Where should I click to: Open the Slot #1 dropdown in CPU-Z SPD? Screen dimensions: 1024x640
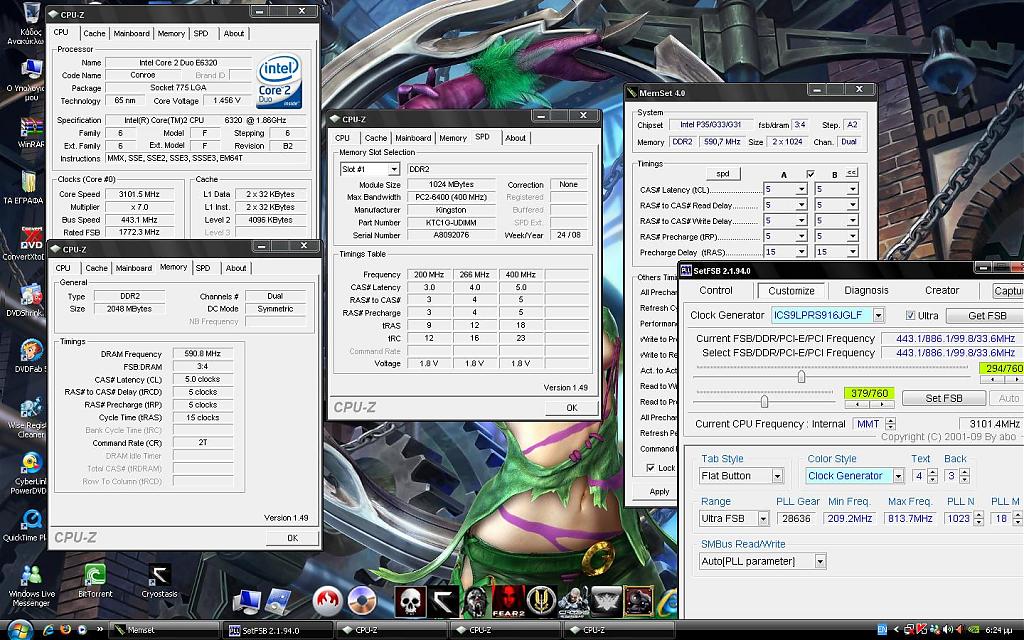394,169
